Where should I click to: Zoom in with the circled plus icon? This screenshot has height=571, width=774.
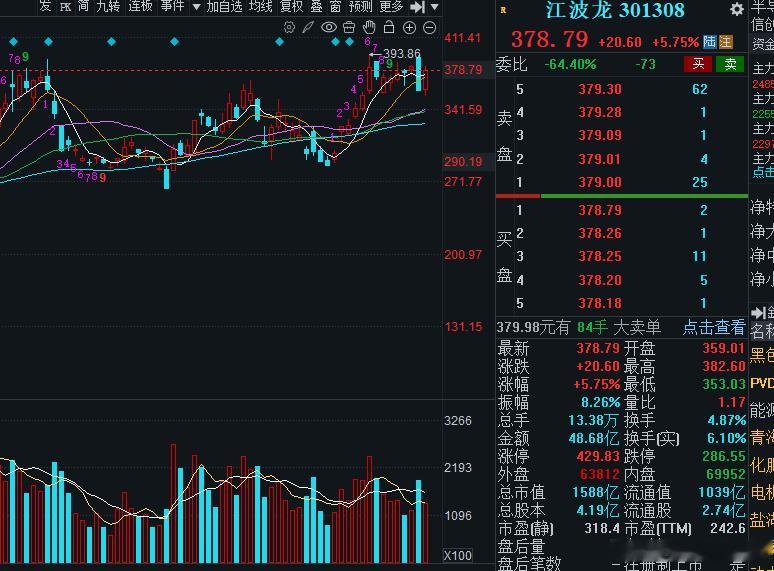(409, 28)
